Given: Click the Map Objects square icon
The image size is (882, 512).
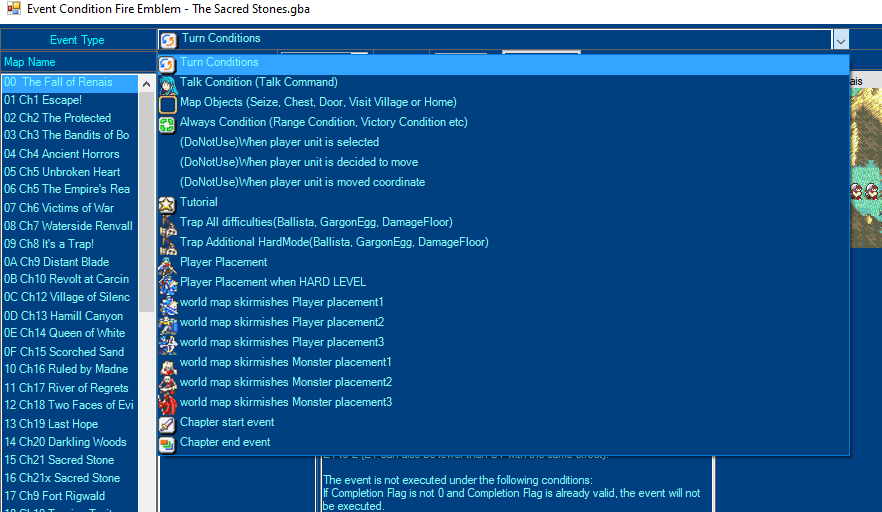Looking at the screenshot, I should point(168,103).
